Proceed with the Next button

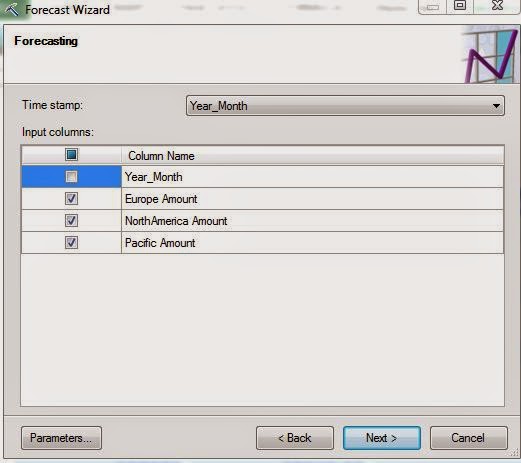382,438
